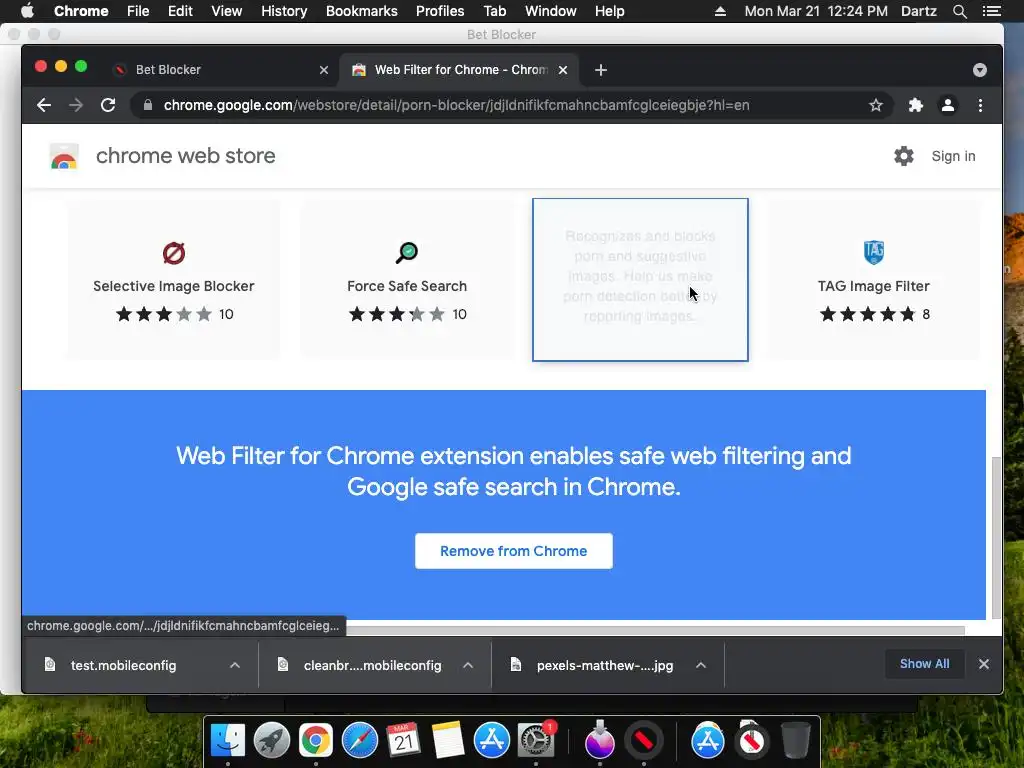Open the Force Safe Search extension card
1024x768 pixels.
coord(407,280)
